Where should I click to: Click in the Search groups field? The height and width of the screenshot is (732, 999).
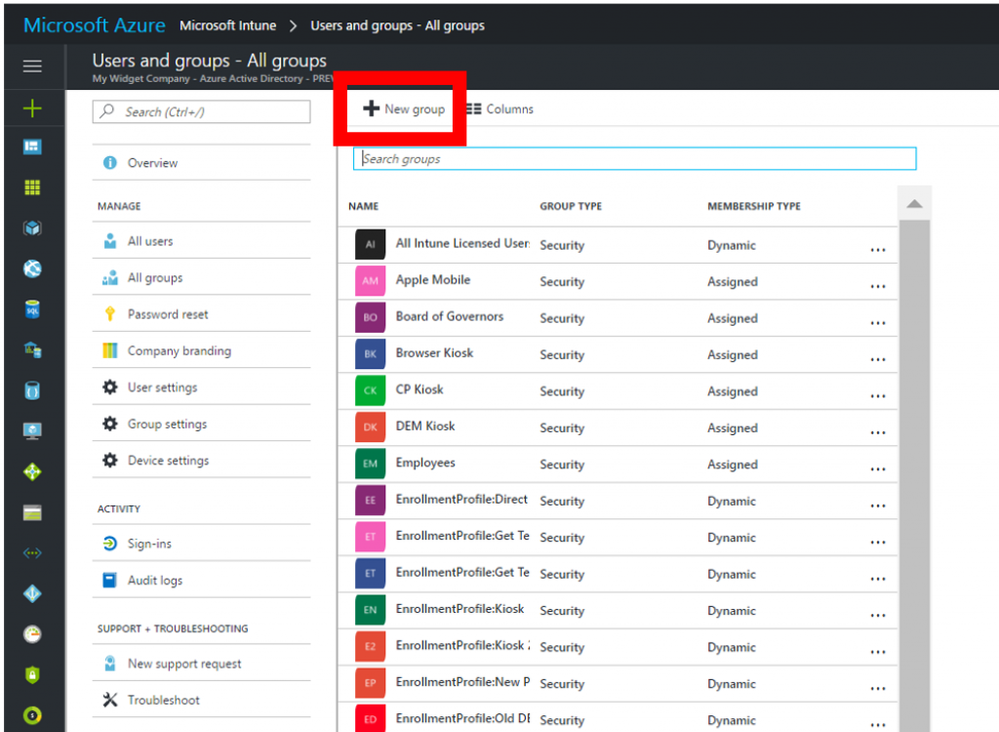pyautogui.click(x=635, y=159)
